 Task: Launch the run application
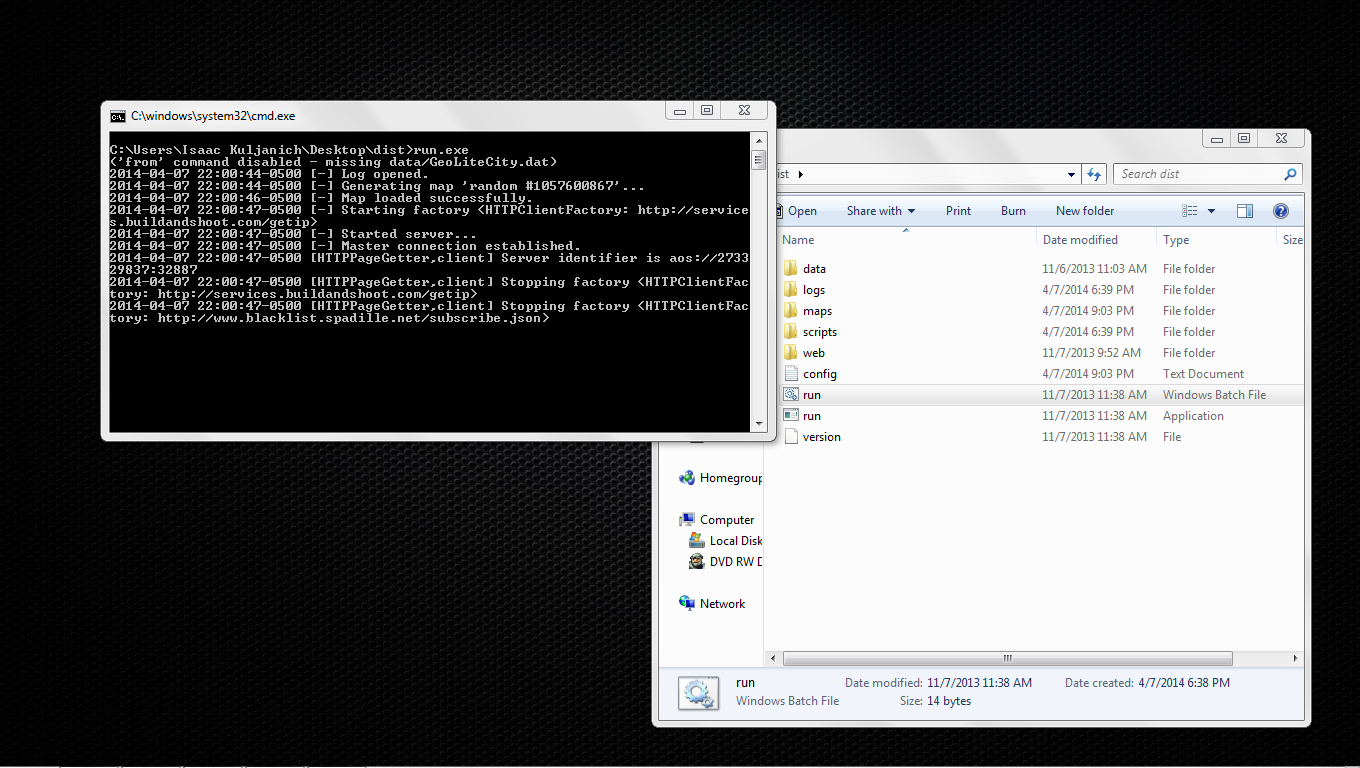[x=811, y=415]
